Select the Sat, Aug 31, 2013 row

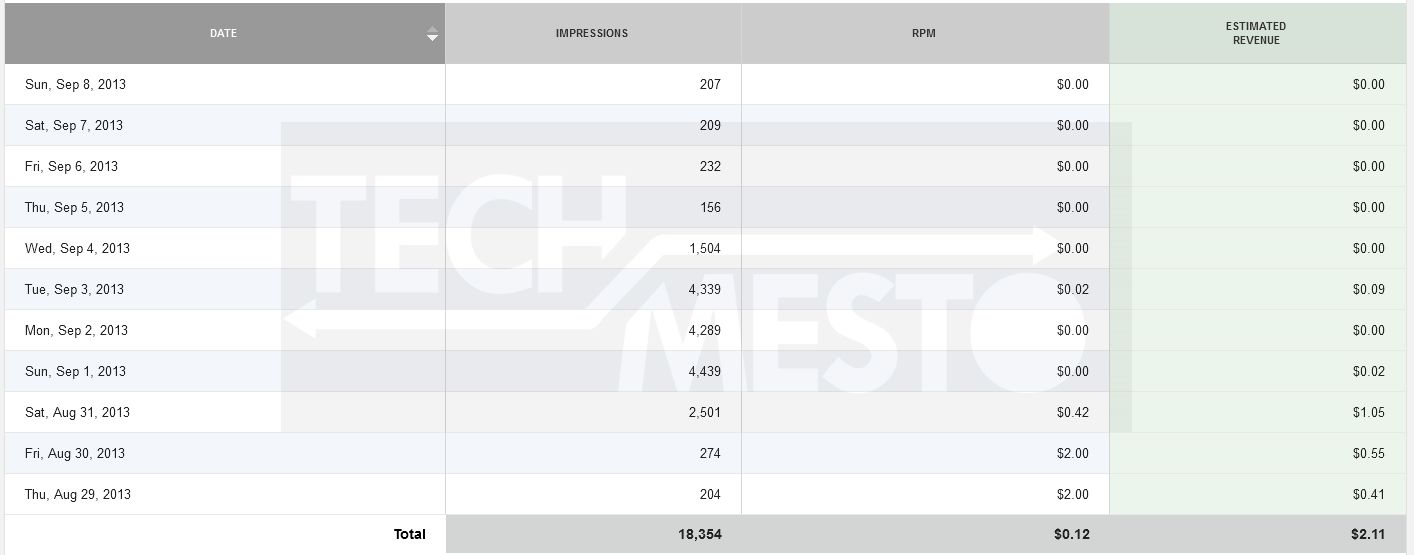705,412
